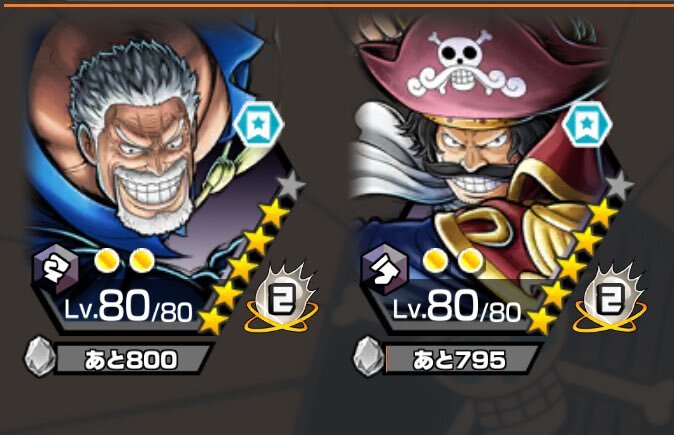Open the silver number 2 medal on the left card

[x=282, y=298]
